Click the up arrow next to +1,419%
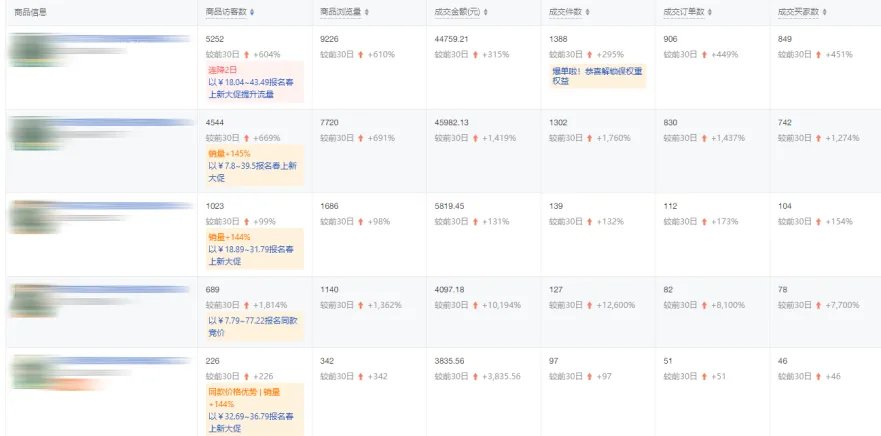This screenshot has height=436, width=881. pyautogui.click(x=475, y=138)
